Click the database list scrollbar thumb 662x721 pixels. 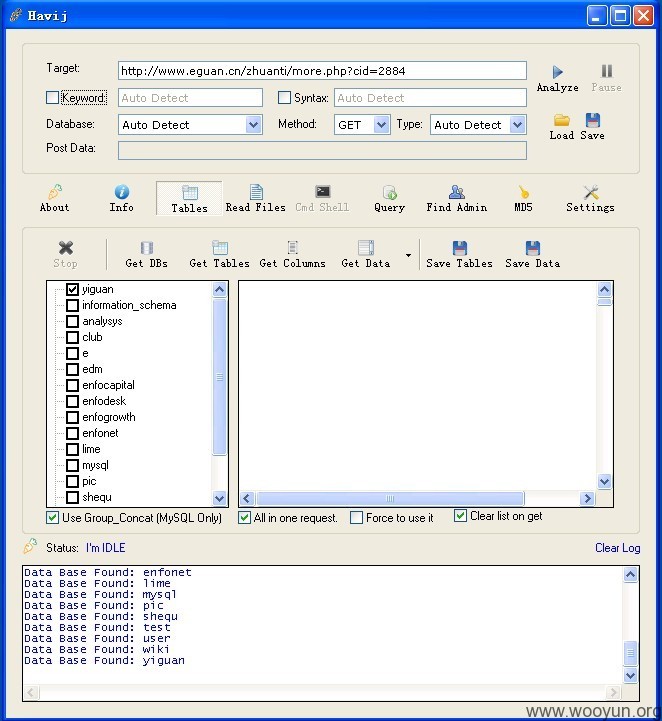point(220,377)
